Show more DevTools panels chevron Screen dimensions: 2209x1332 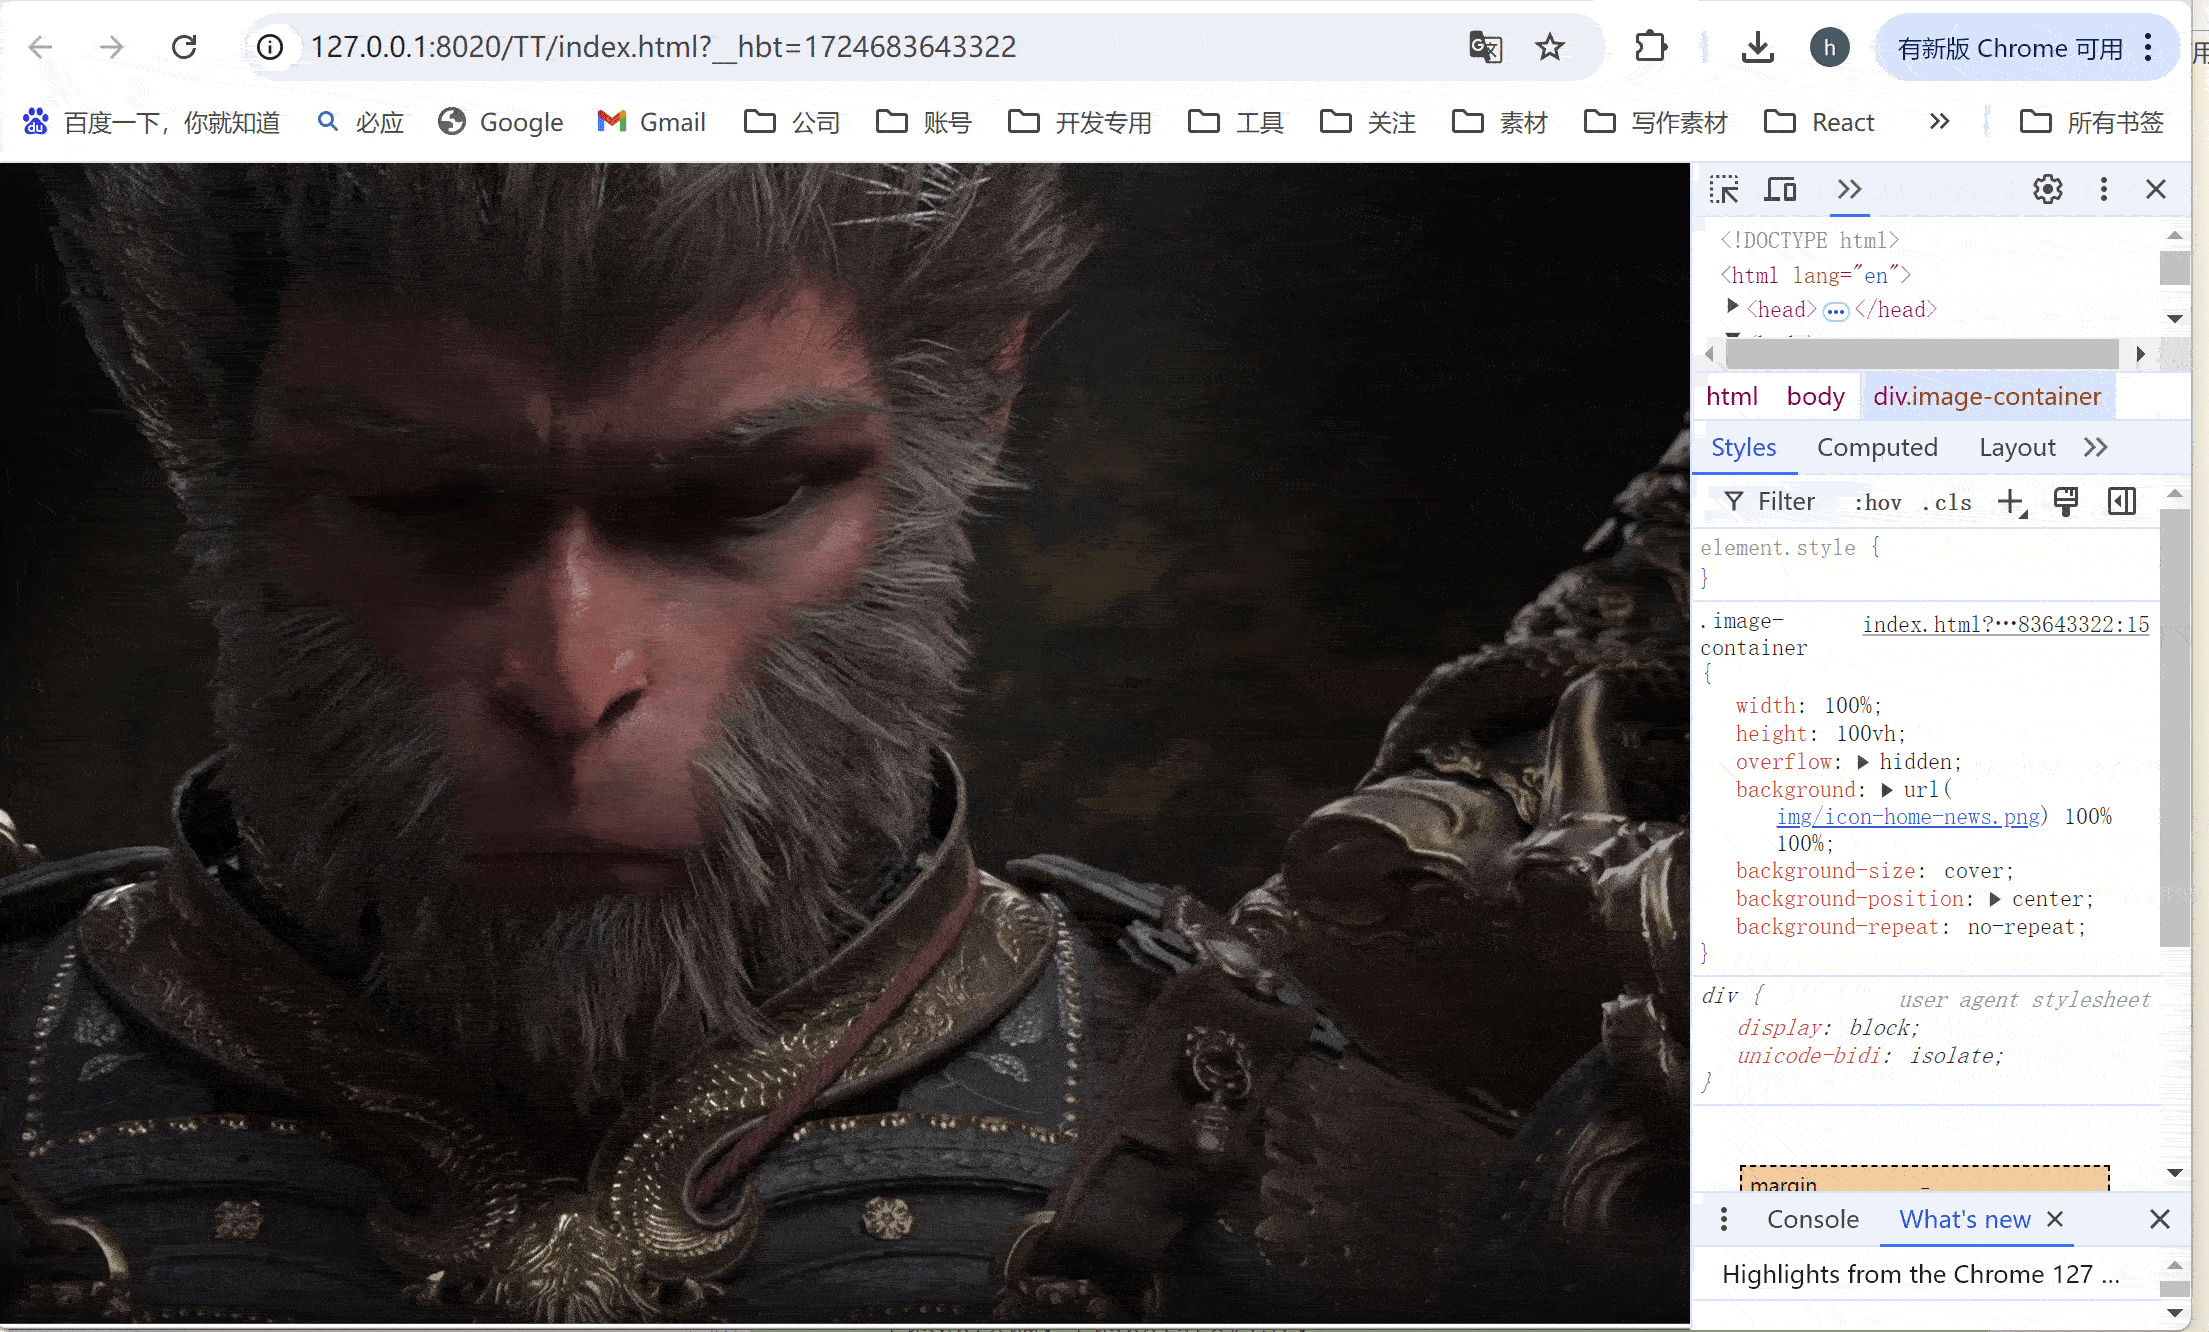click(1849, 189)
